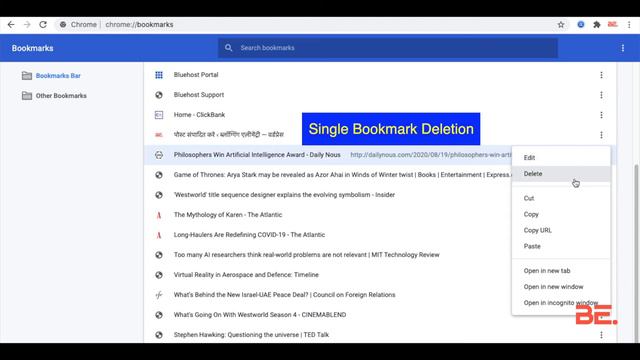Viewport: 640px width, 360px height.
Task: Open more actions for Home - ClickBank
Action: point(601,115)
